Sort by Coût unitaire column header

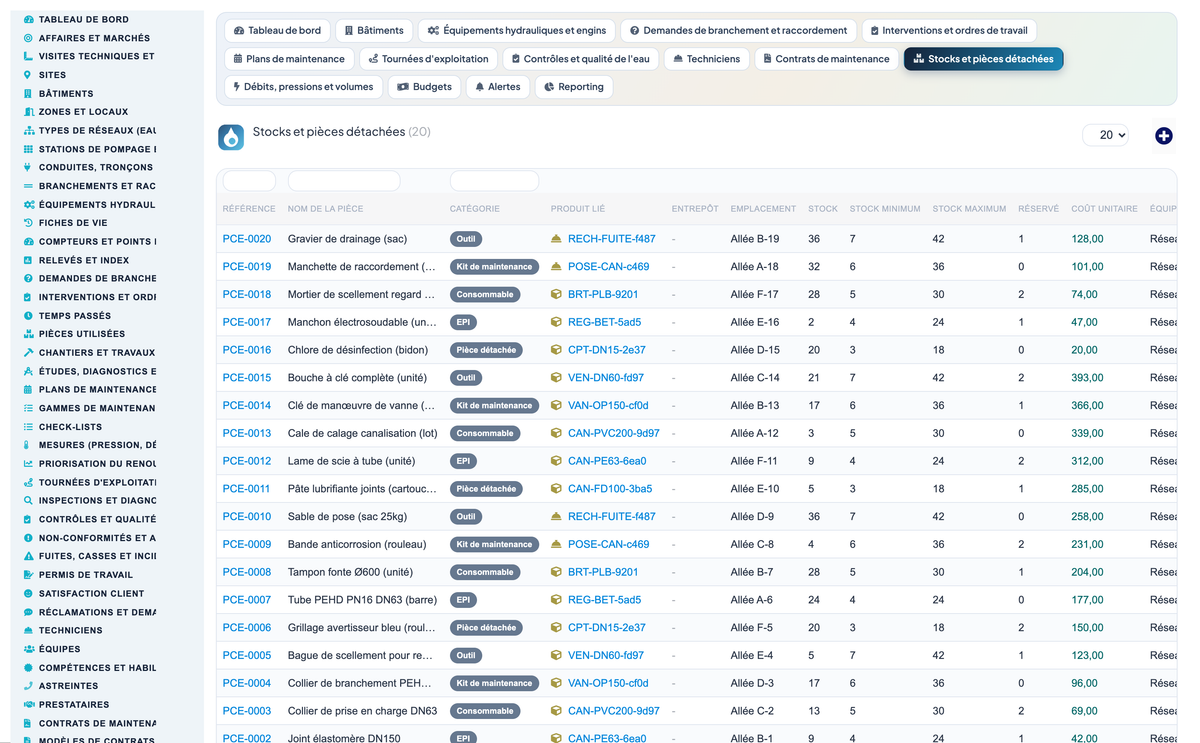tap(1104, 209)
